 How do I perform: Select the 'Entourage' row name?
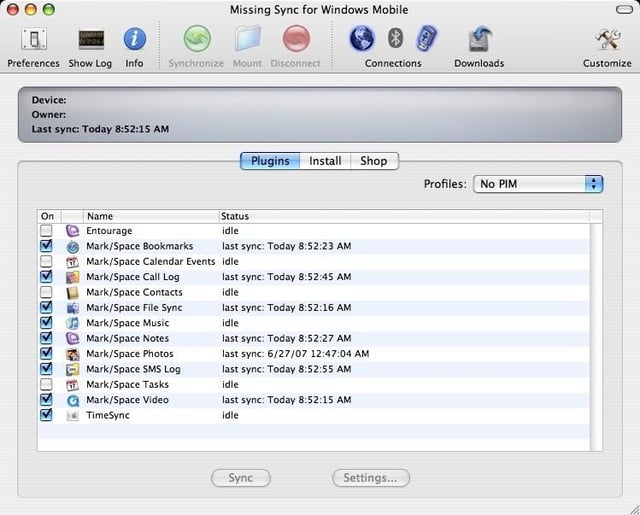(109, 231)
